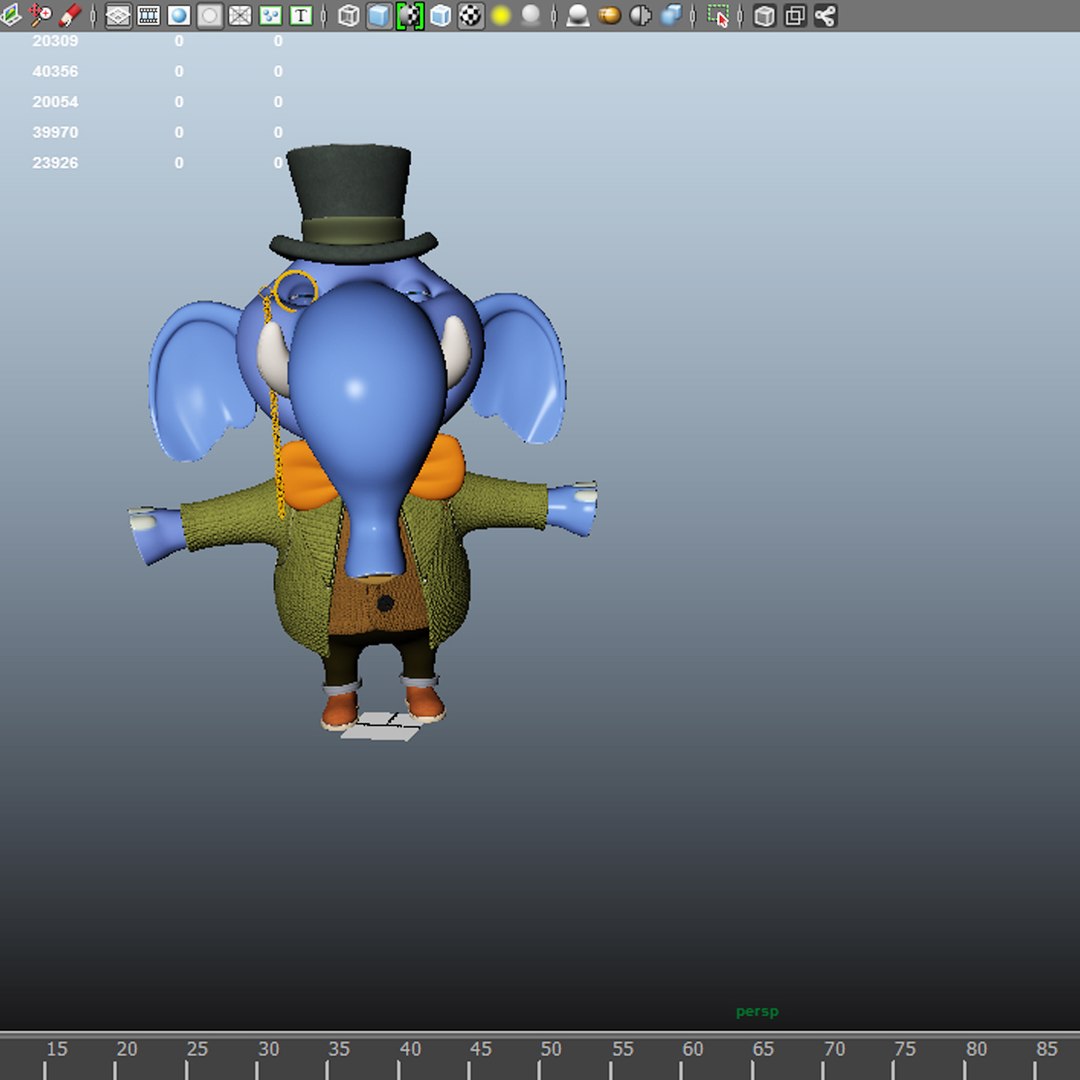Click the image plane icon in the panel toolbar

point(10,15)
